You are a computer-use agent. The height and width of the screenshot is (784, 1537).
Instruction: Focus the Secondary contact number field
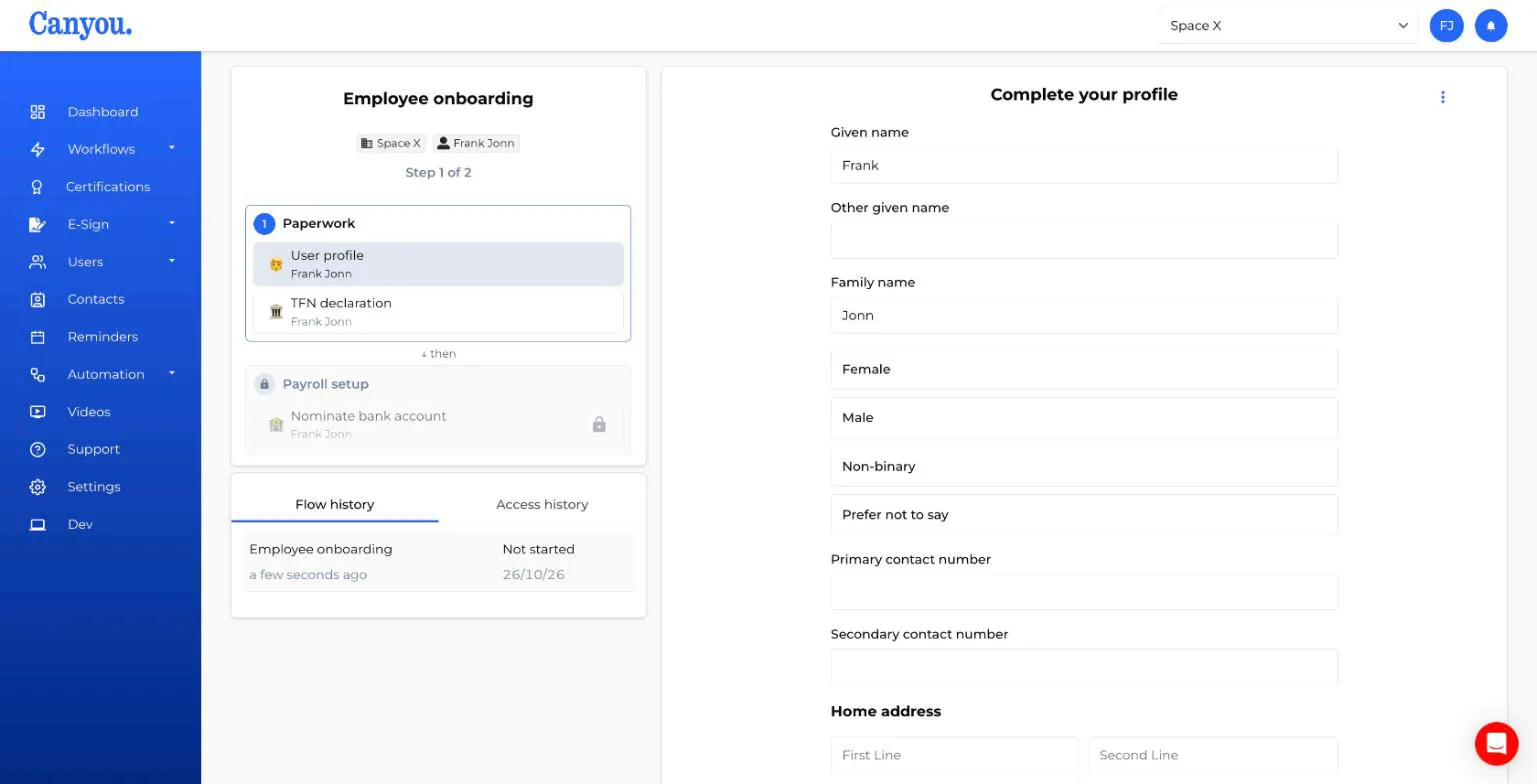(1084, 667)
